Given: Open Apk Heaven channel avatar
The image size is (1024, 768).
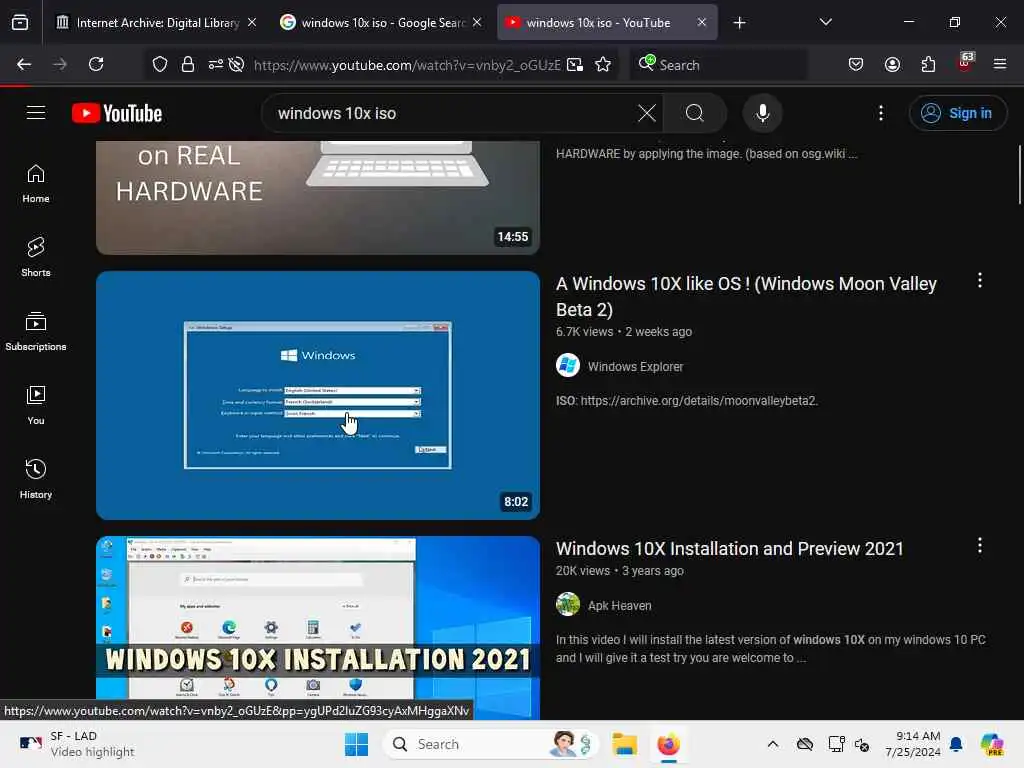Looking at the screenshot, I should (x=568, y=605).
